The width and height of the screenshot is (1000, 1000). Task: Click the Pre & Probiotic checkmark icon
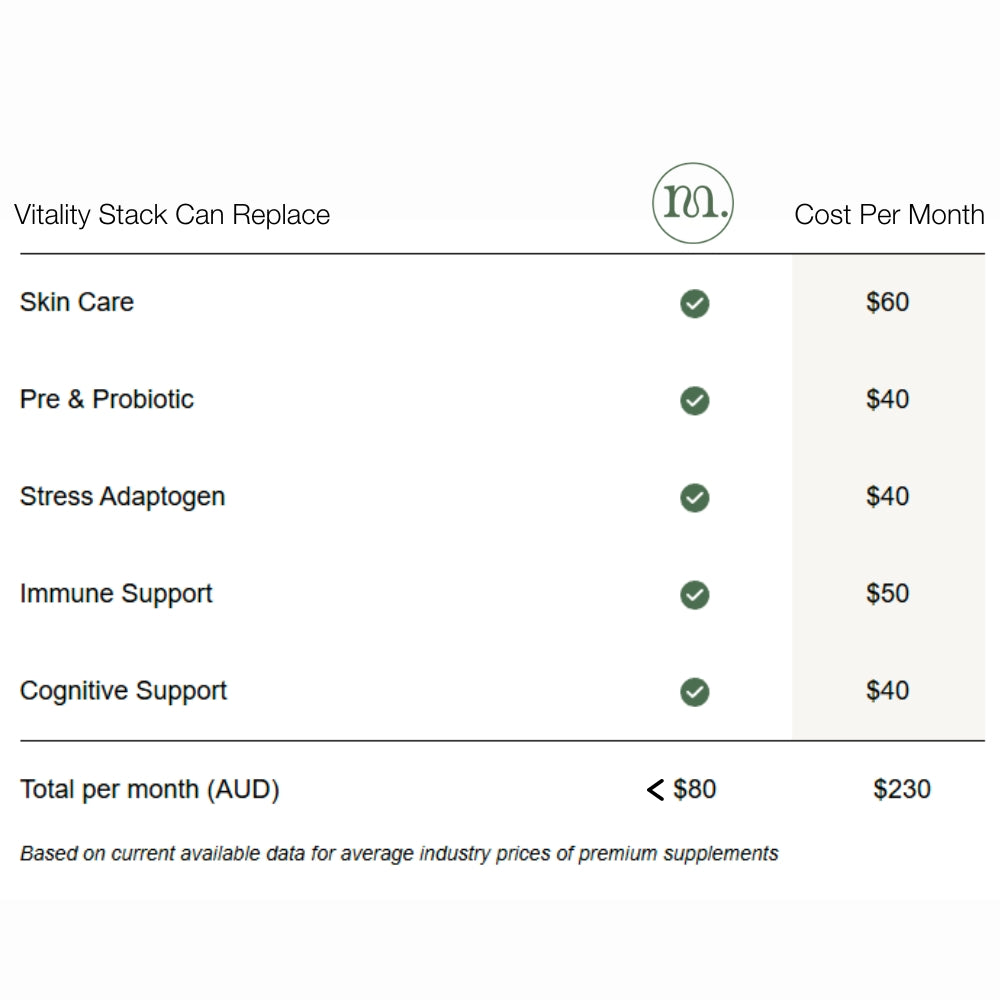click(694, 401)
